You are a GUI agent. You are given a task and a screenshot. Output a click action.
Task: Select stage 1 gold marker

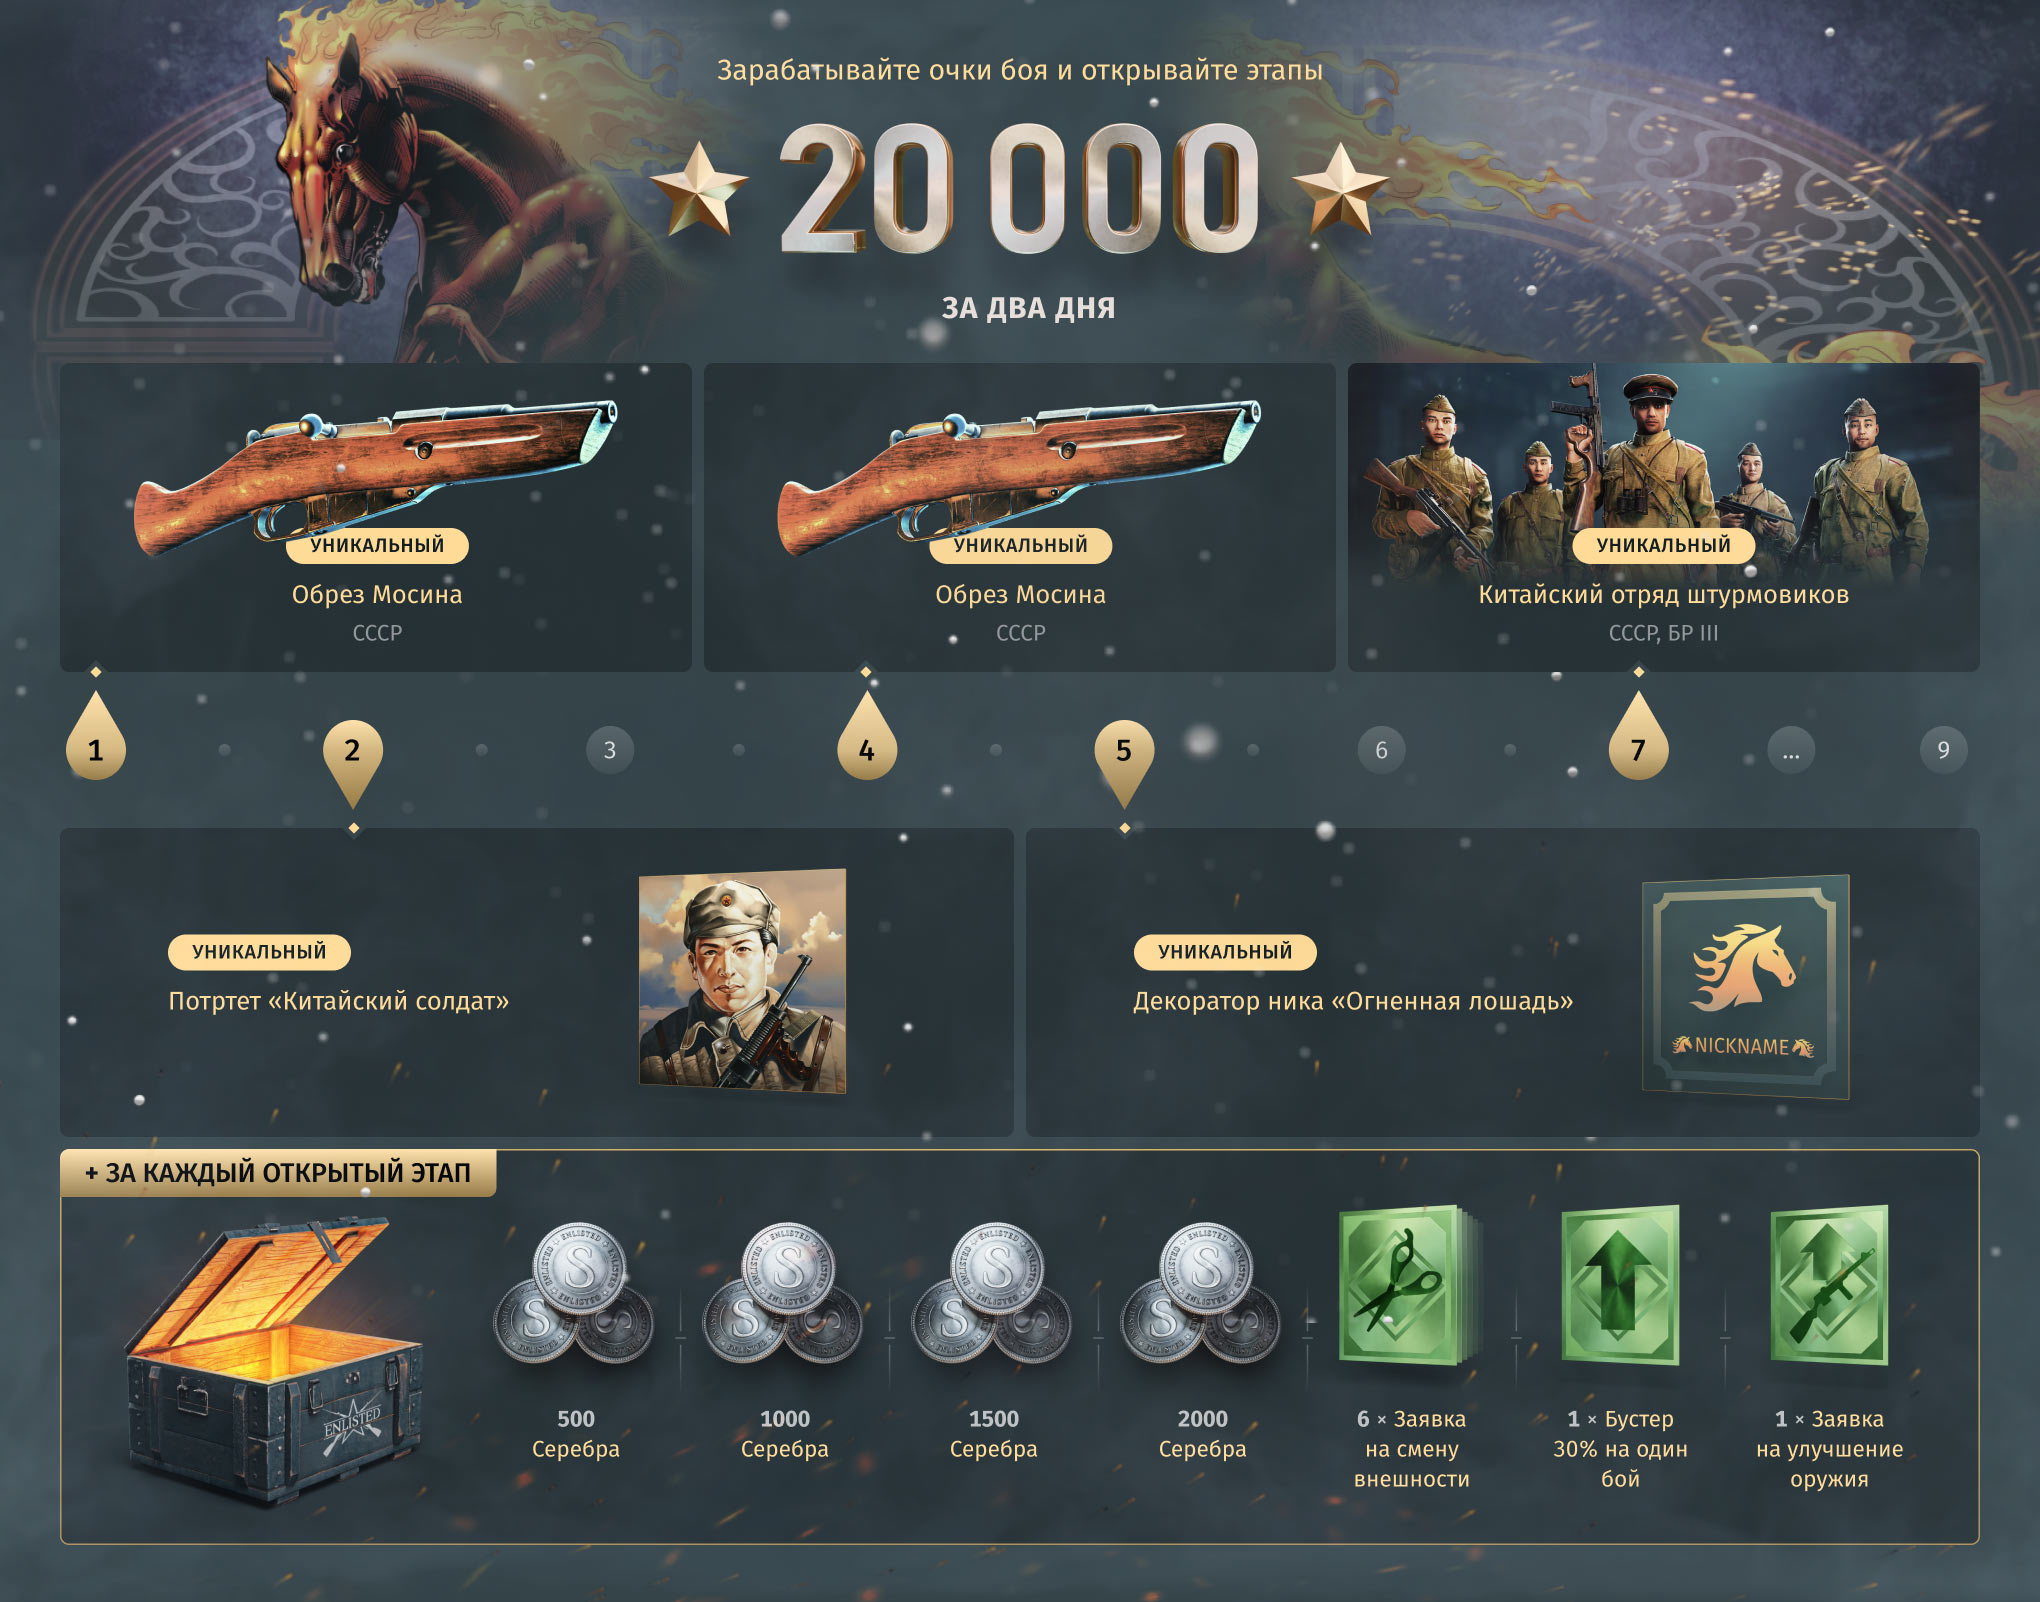96,736
